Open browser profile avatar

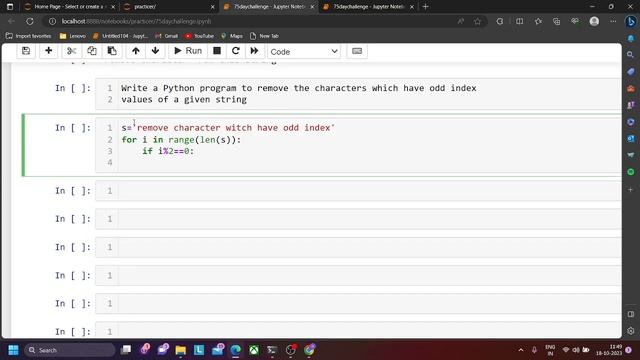click(x=594, y=21)
